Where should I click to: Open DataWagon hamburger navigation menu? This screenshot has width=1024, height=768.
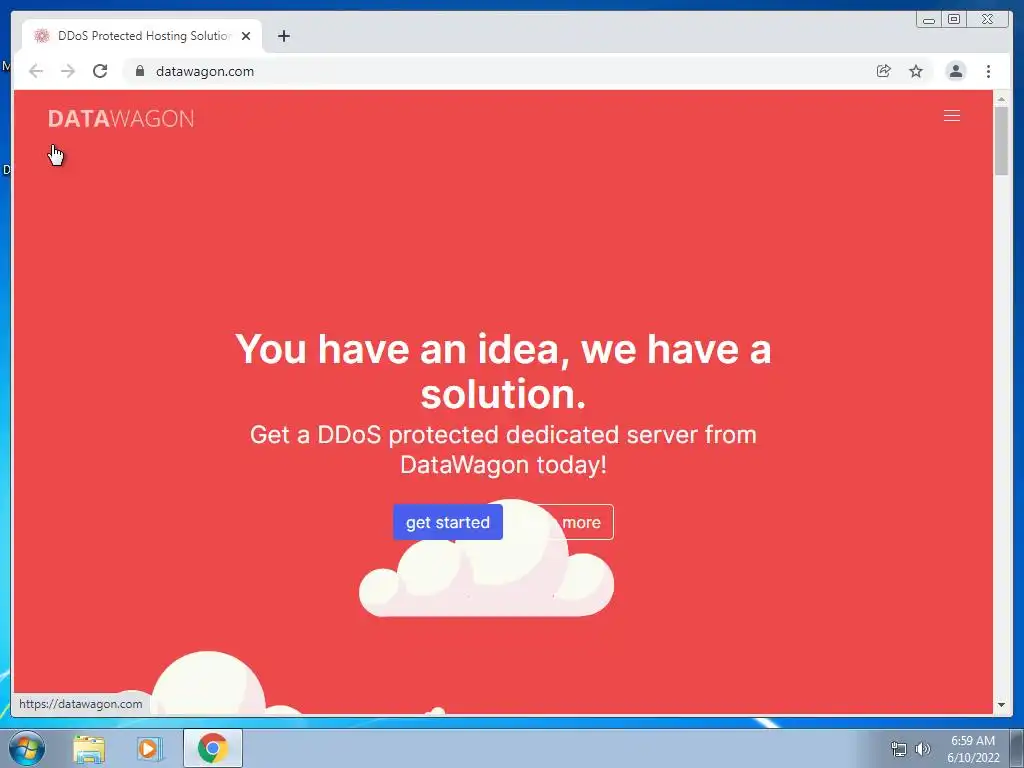[952, 116]
